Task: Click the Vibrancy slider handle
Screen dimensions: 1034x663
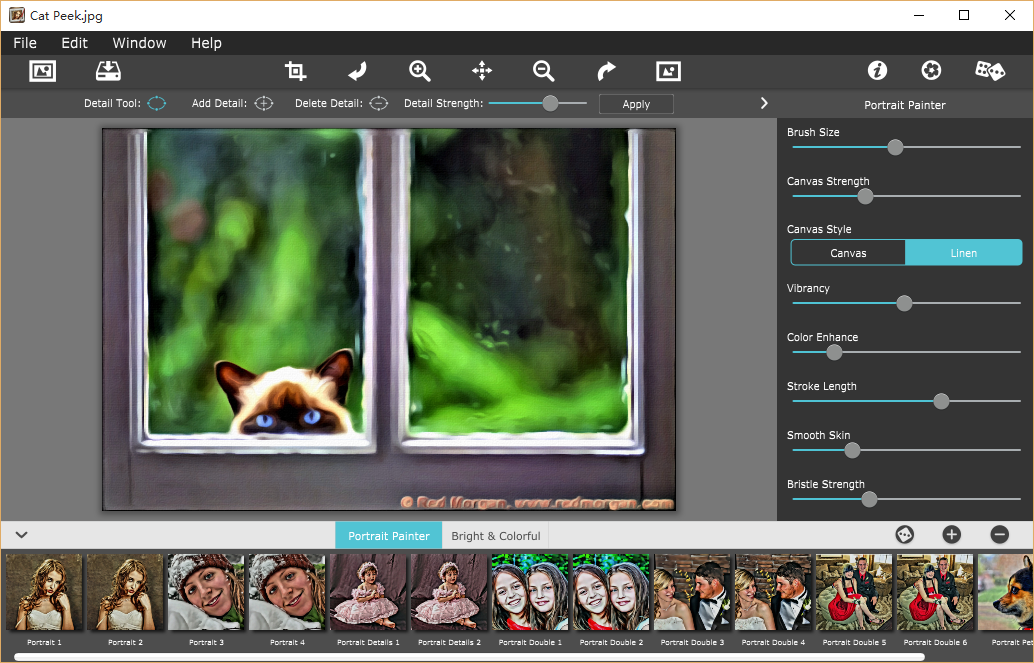Action: tap(904, 303)
